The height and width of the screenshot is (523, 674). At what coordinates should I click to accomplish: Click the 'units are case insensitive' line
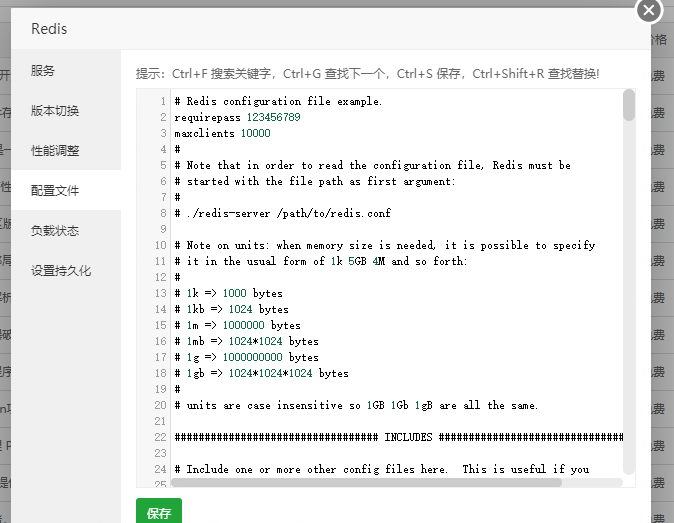click(x=356, y=405)
